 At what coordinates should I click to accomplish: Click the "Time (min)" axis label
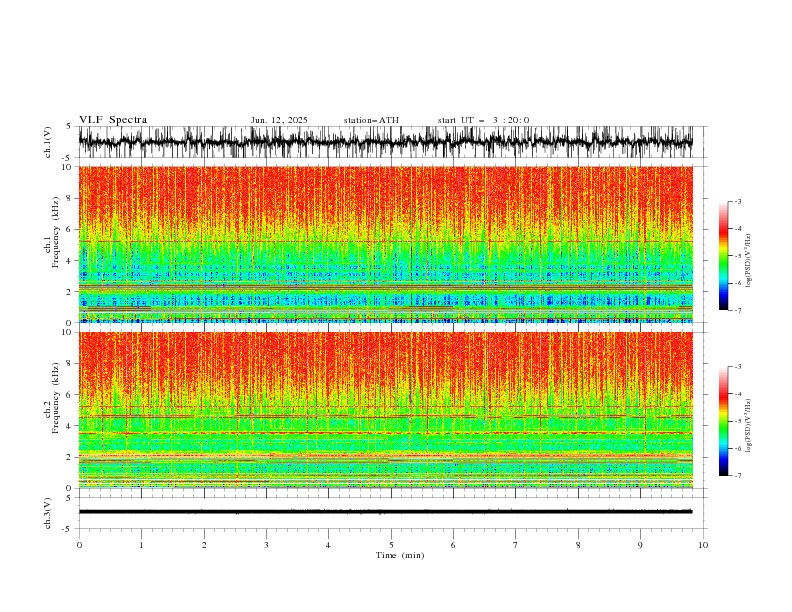[x=400, y=555]
